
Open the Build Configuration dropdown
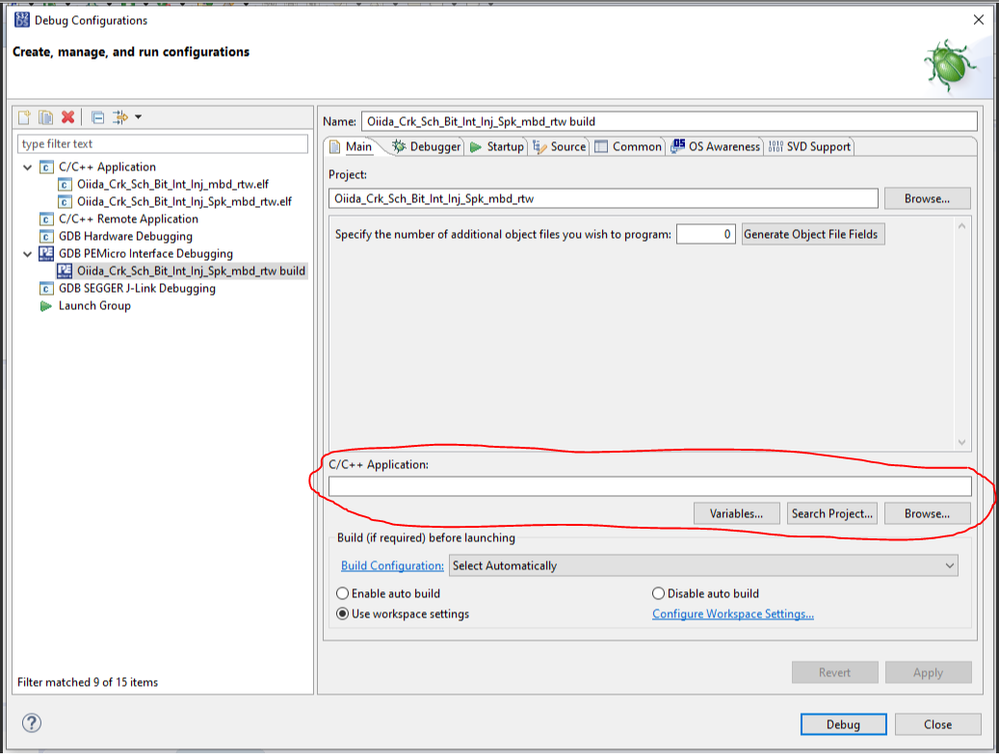pyautogui.click(x=703, y=566)
